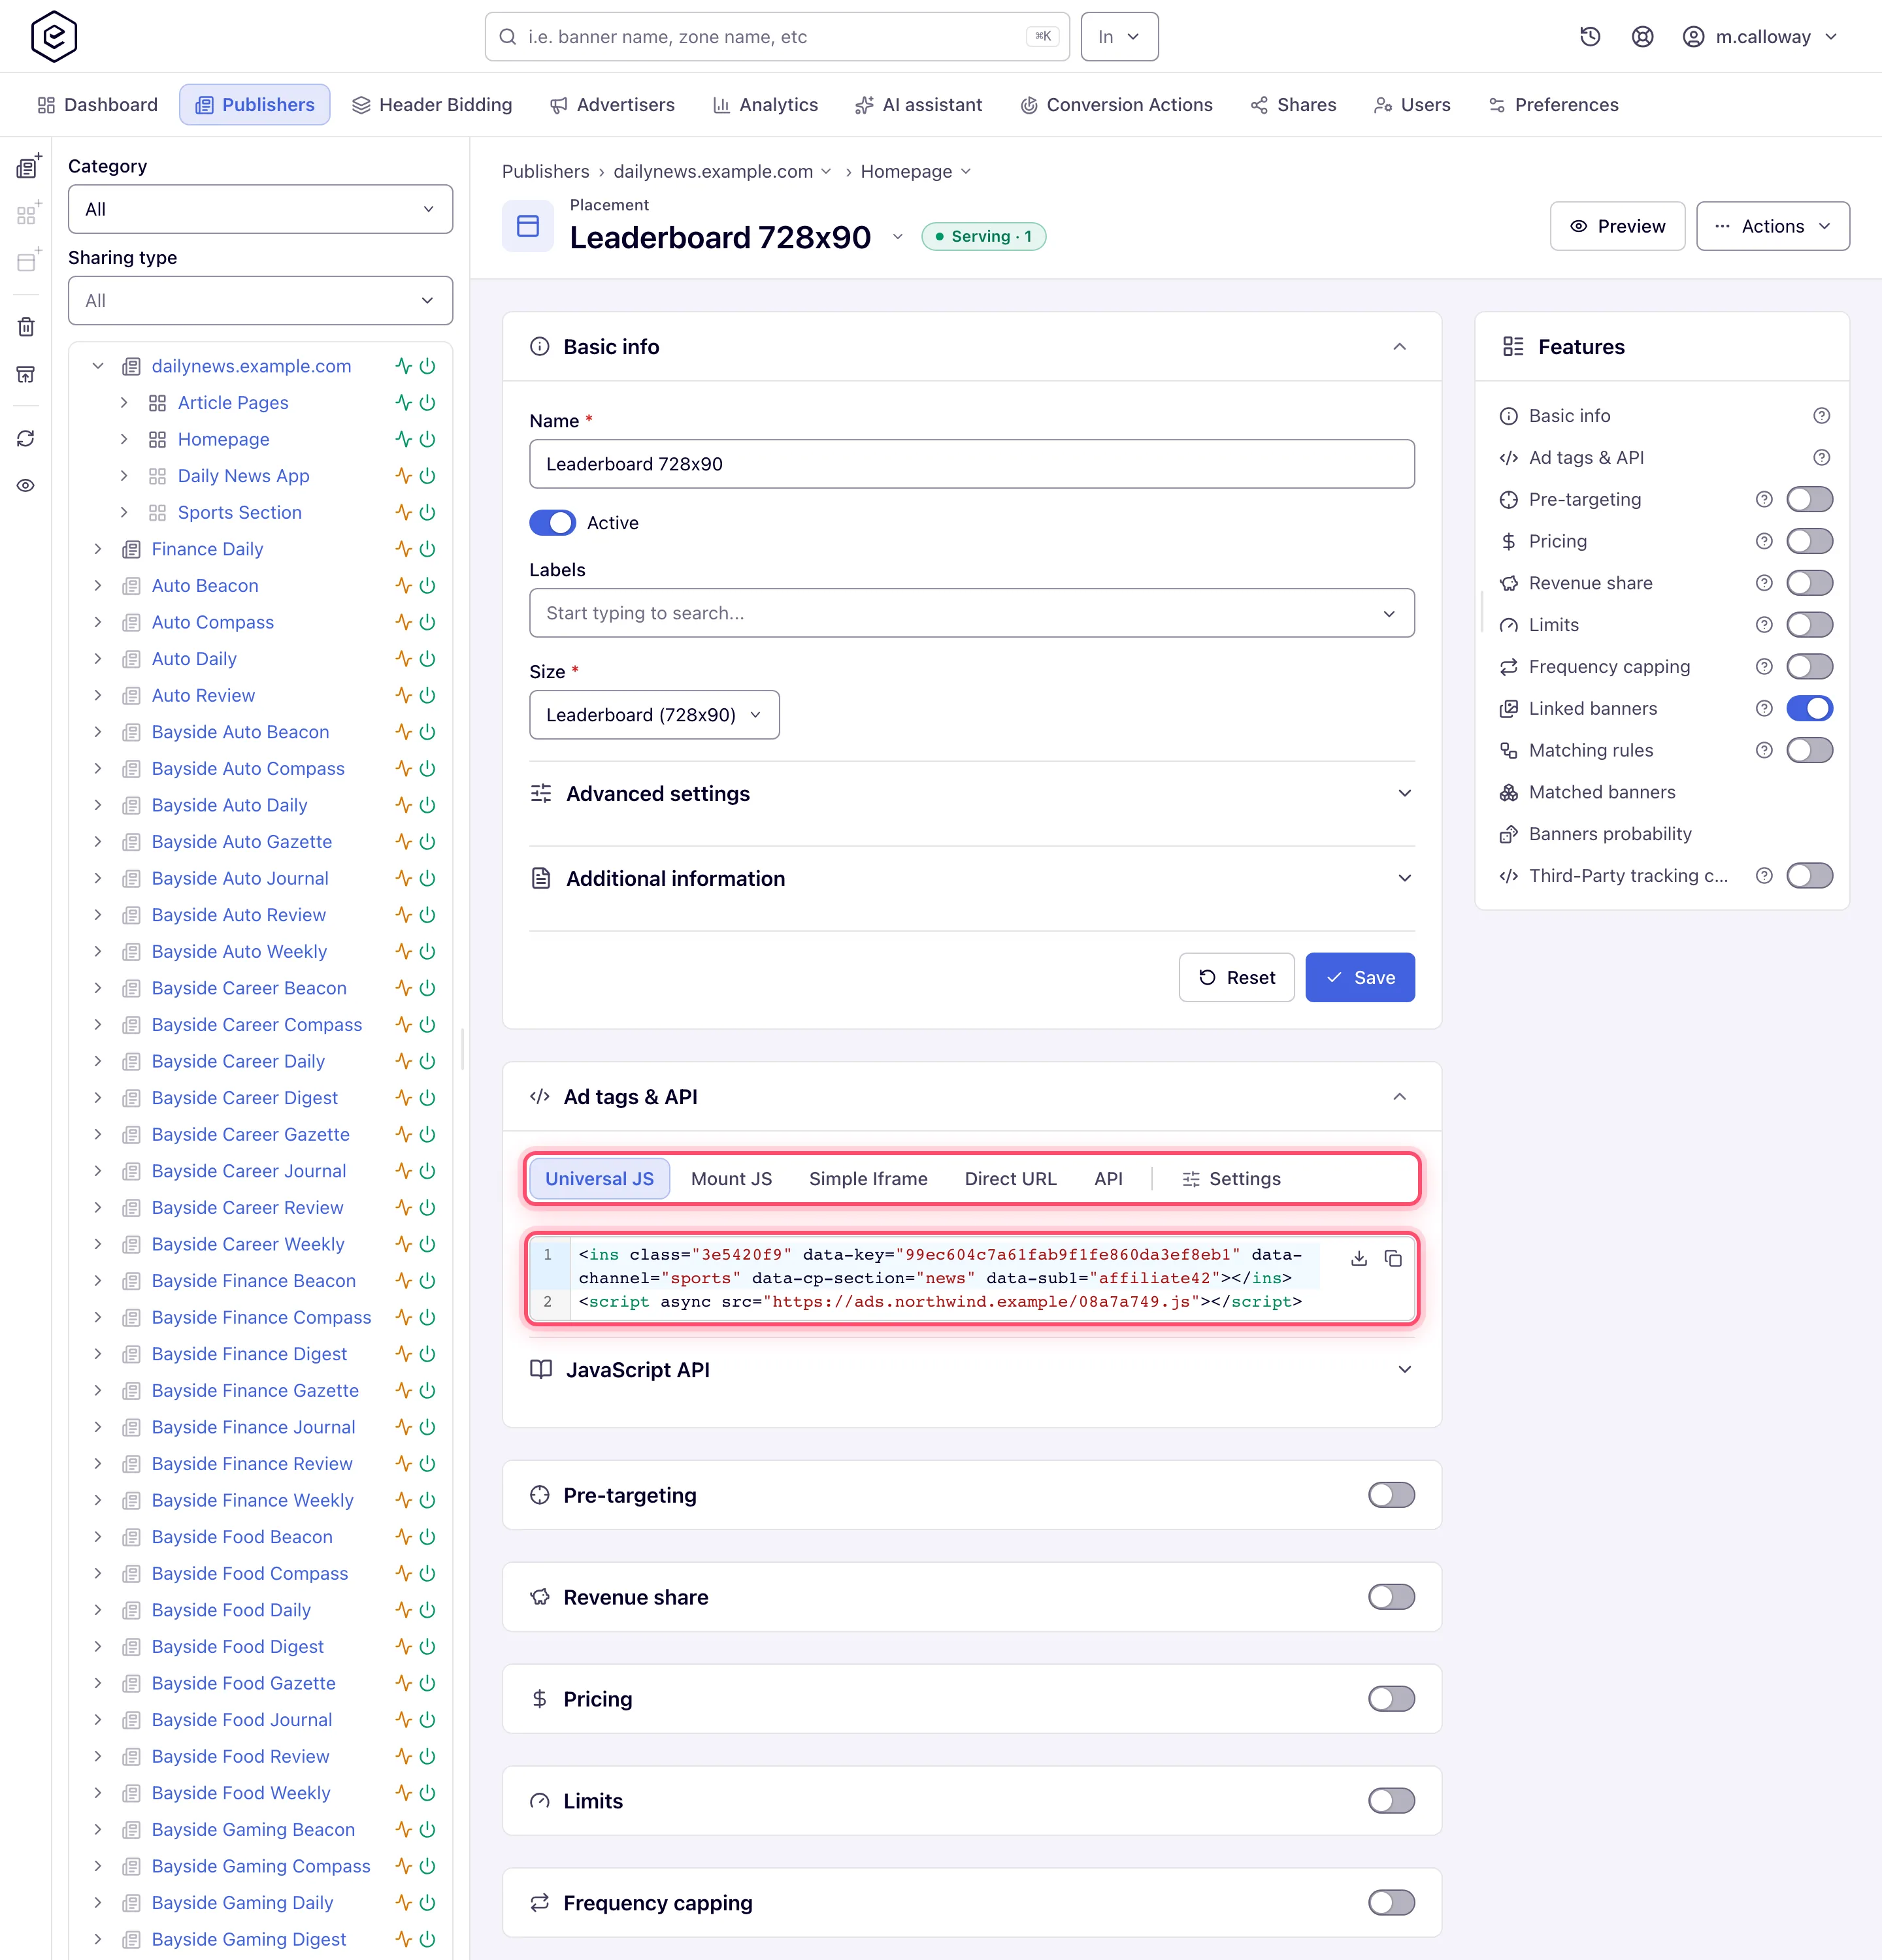1882x1960 pixels.
Task: Open Analytics in the main navigation
Action: coord(765,105)
